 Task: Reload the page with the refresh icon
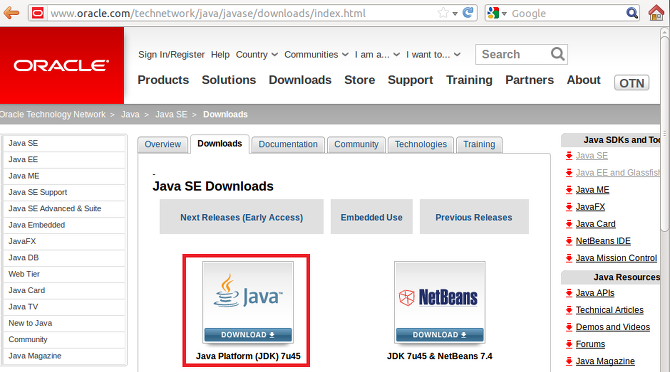468,12
